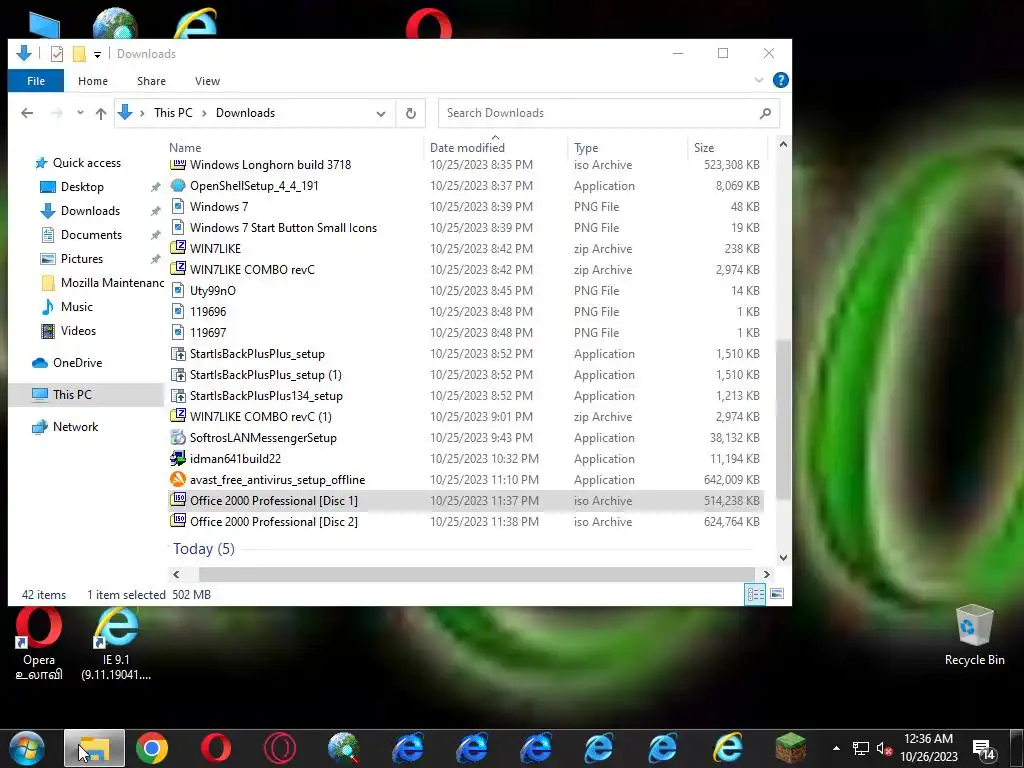
Task: Open the Recycle Bin desktop icon
Action: point(974,635)
